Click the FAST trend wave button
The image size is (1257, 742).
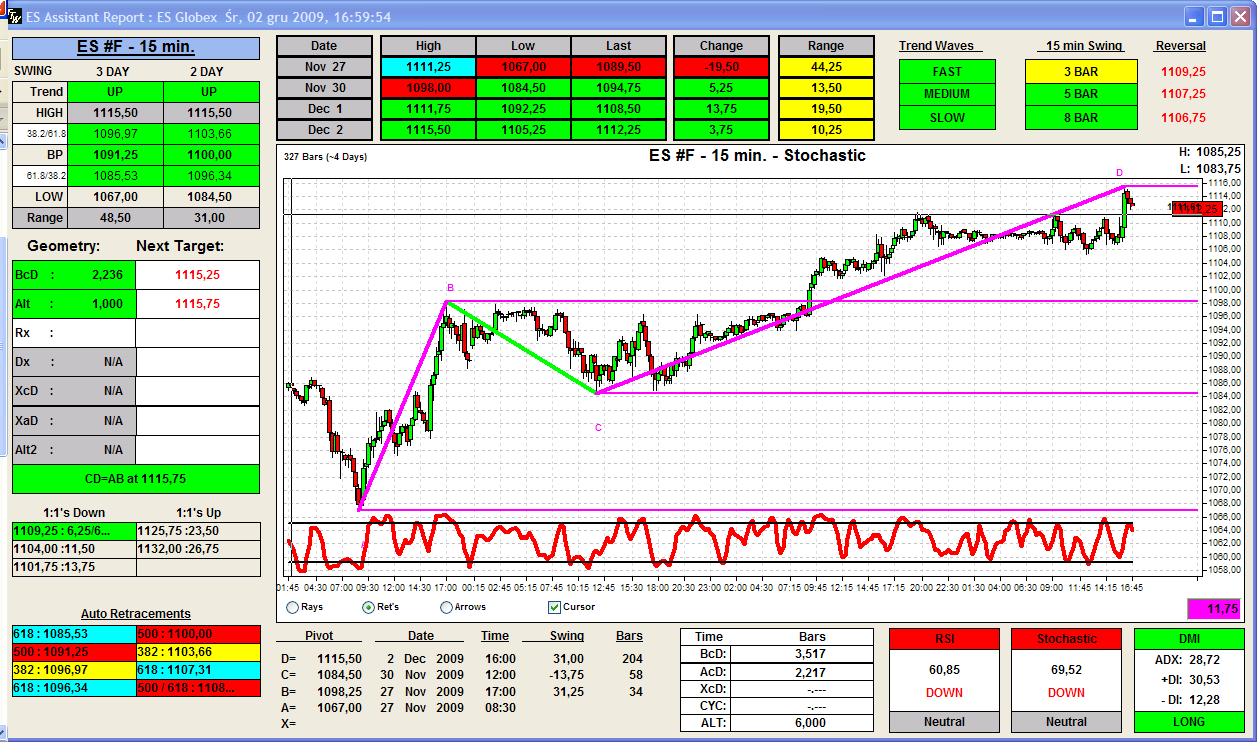click(x=947, y=72)
